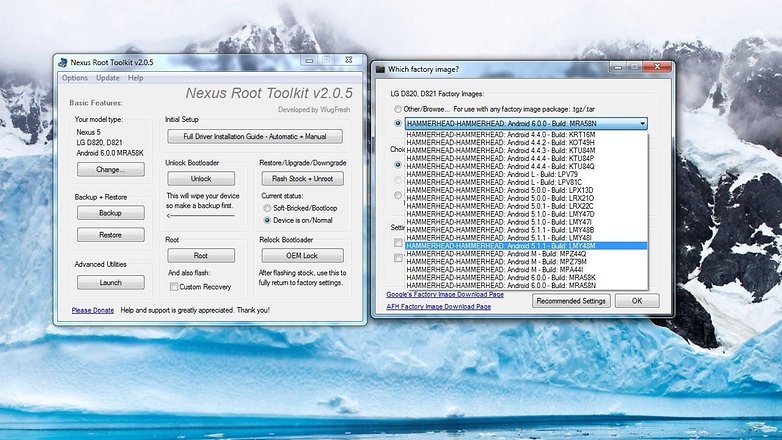The height and width of the screenshot is (440, 782).
Task: Click the Unlock bootloader button
Action: (x=201, y=179)
